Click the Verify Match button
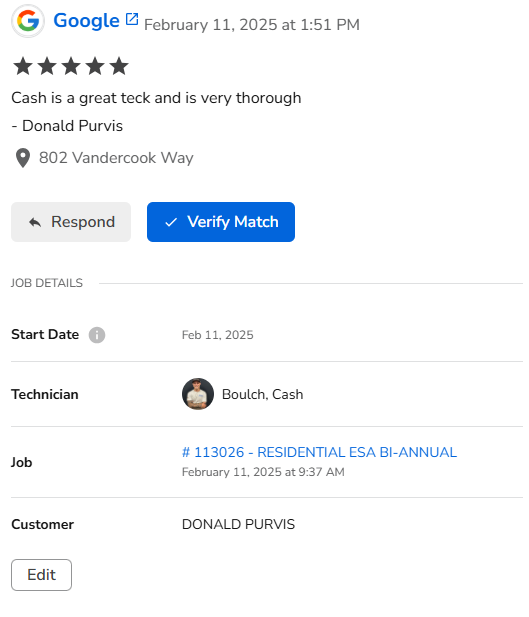The height and width of the screenshot is (617, 529). coord(221,222)
